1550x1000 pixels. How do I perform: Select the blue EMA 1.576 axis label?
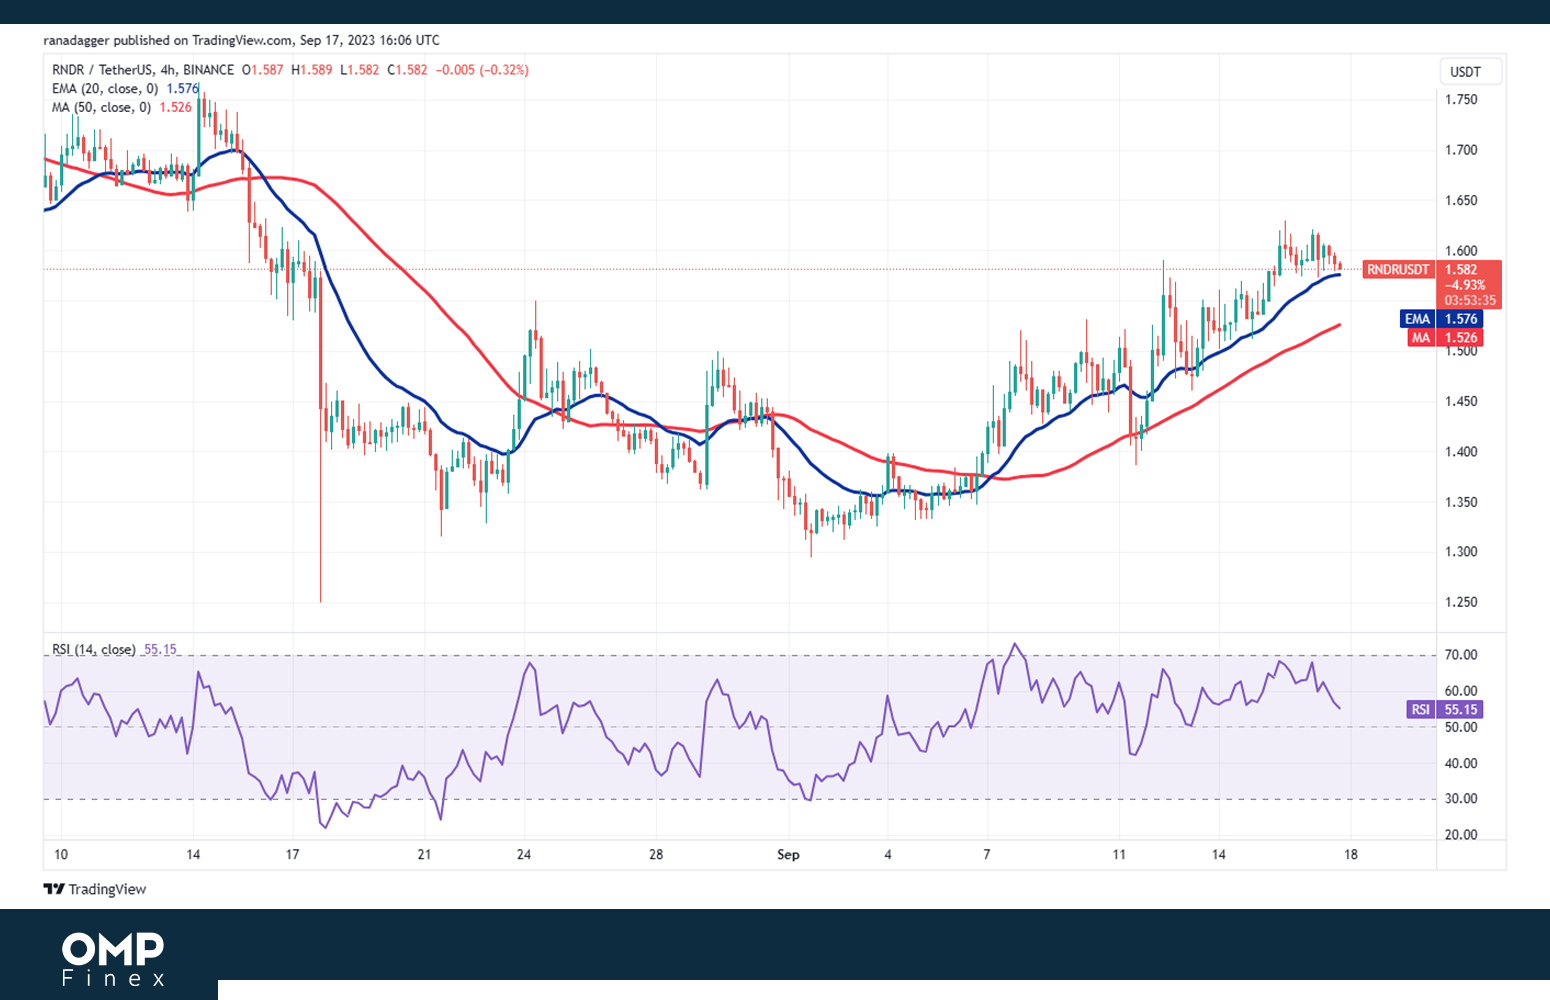1441,319
